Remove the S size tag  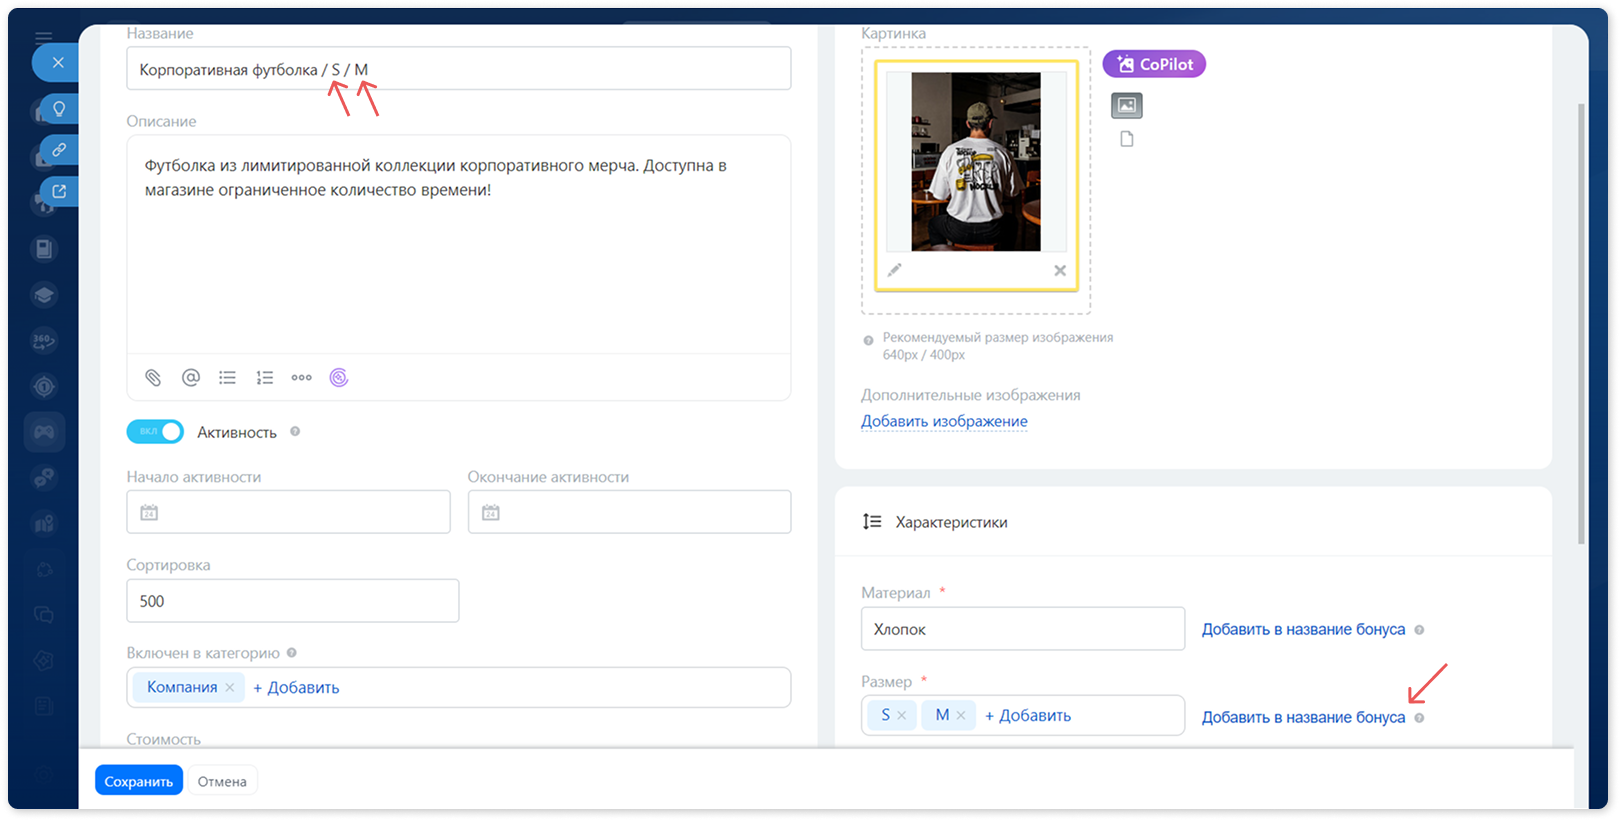click(x=902, y=716)
